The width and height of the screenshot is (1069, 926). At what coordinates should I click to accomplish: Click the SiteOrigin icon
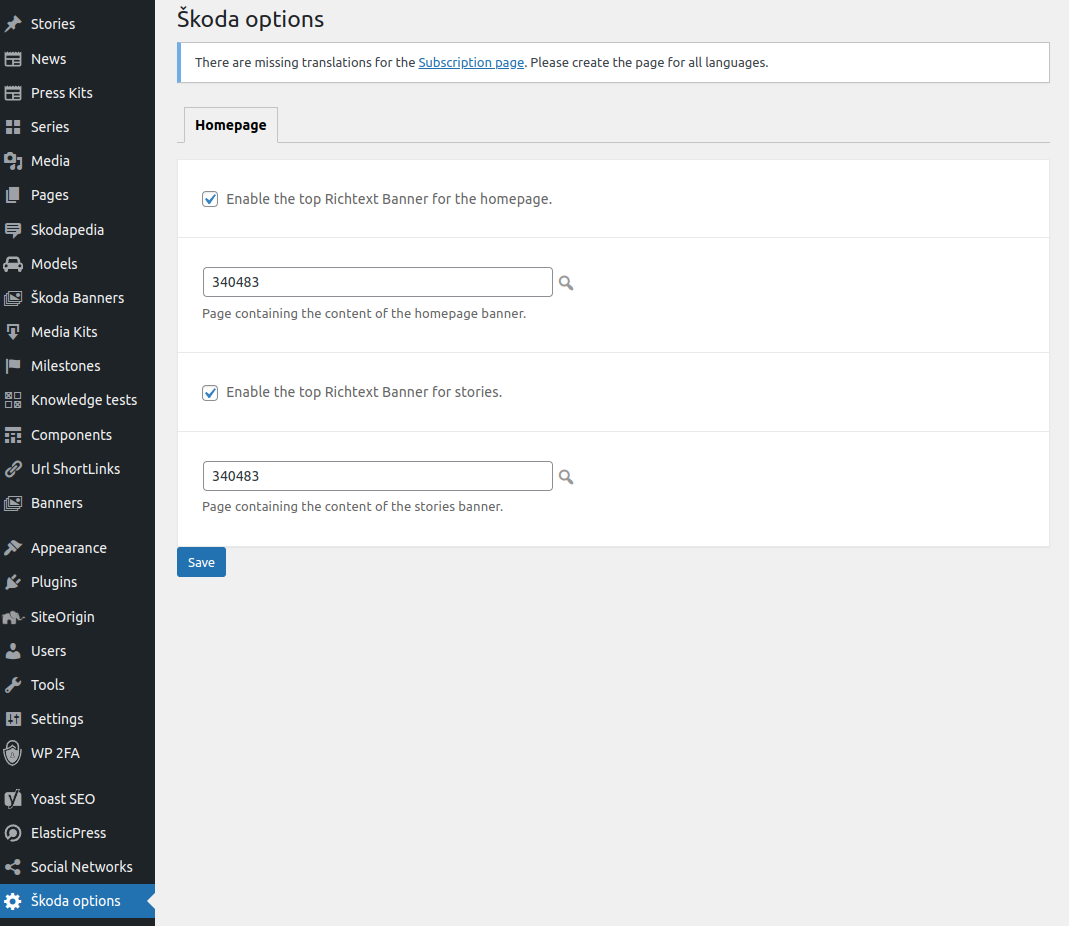click(13, 617)
